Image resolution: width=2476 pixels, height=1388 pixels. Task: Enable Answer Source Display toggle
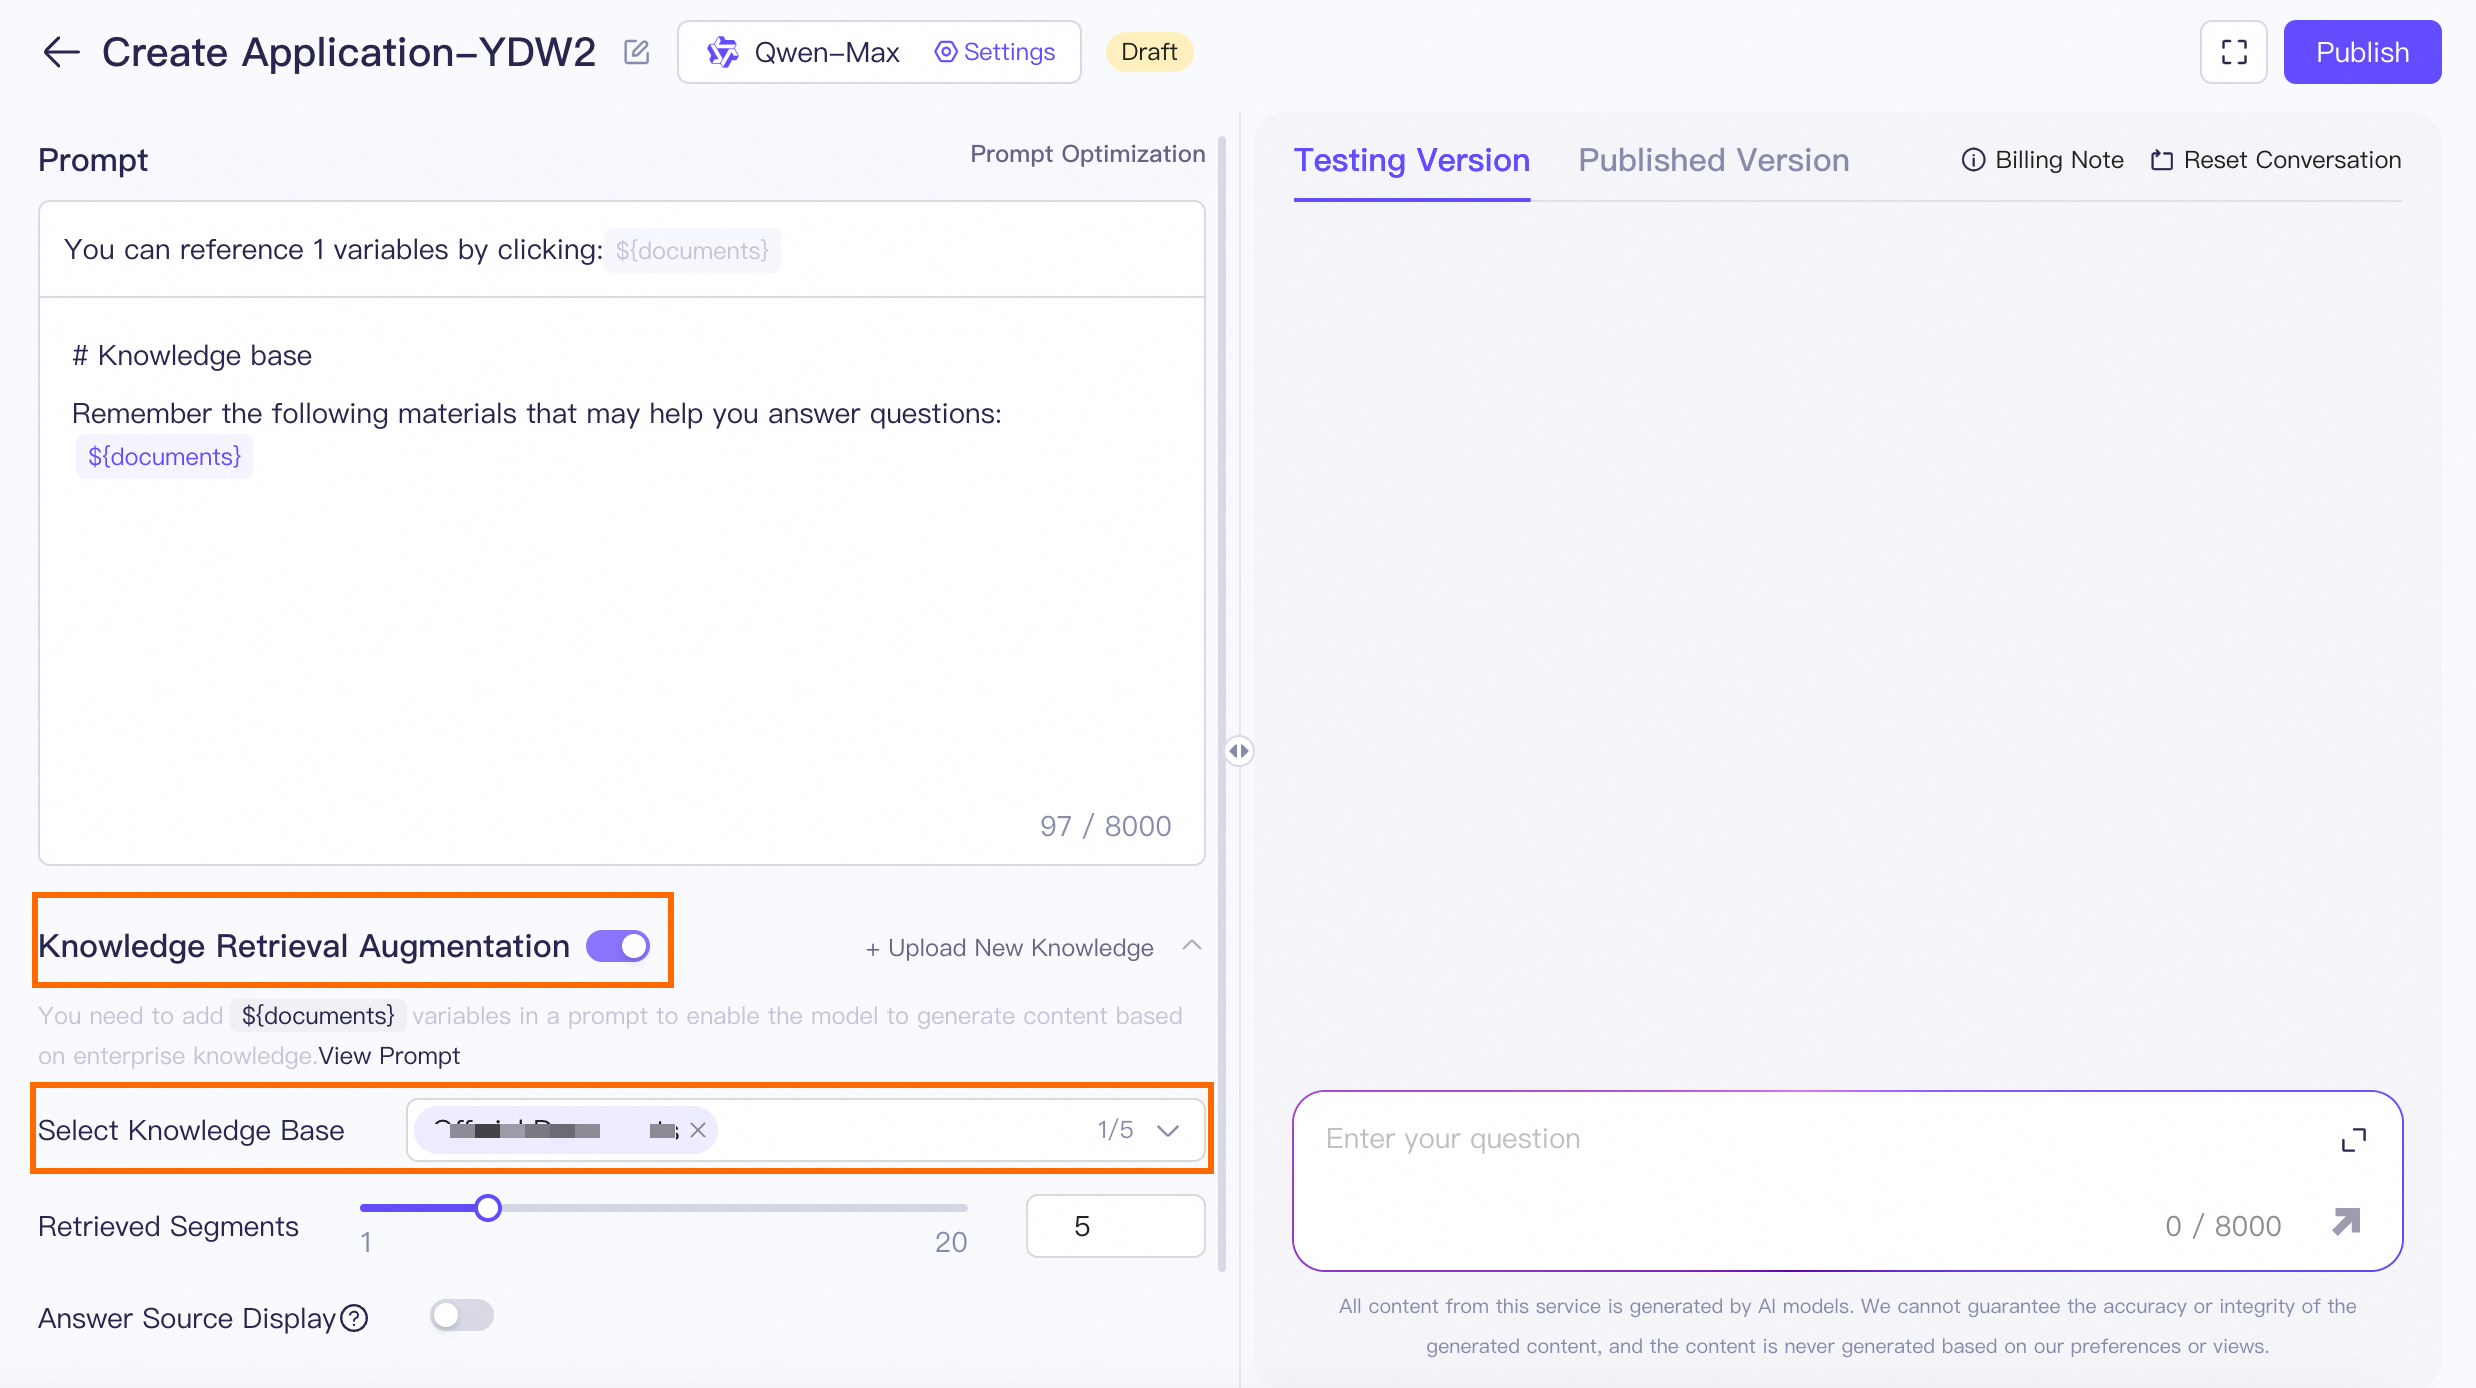[462, 1316]
